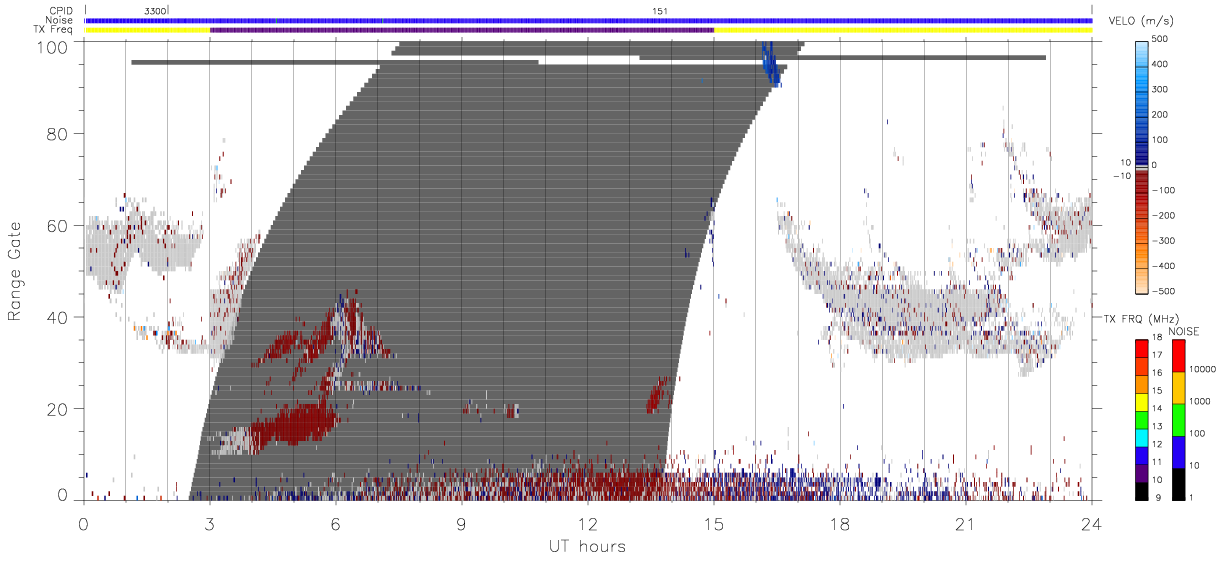Click the −10 threshold label on velocity scale
This screenshot has width=1228, height=567.
pyautogui.click(x=1121, y=176)
